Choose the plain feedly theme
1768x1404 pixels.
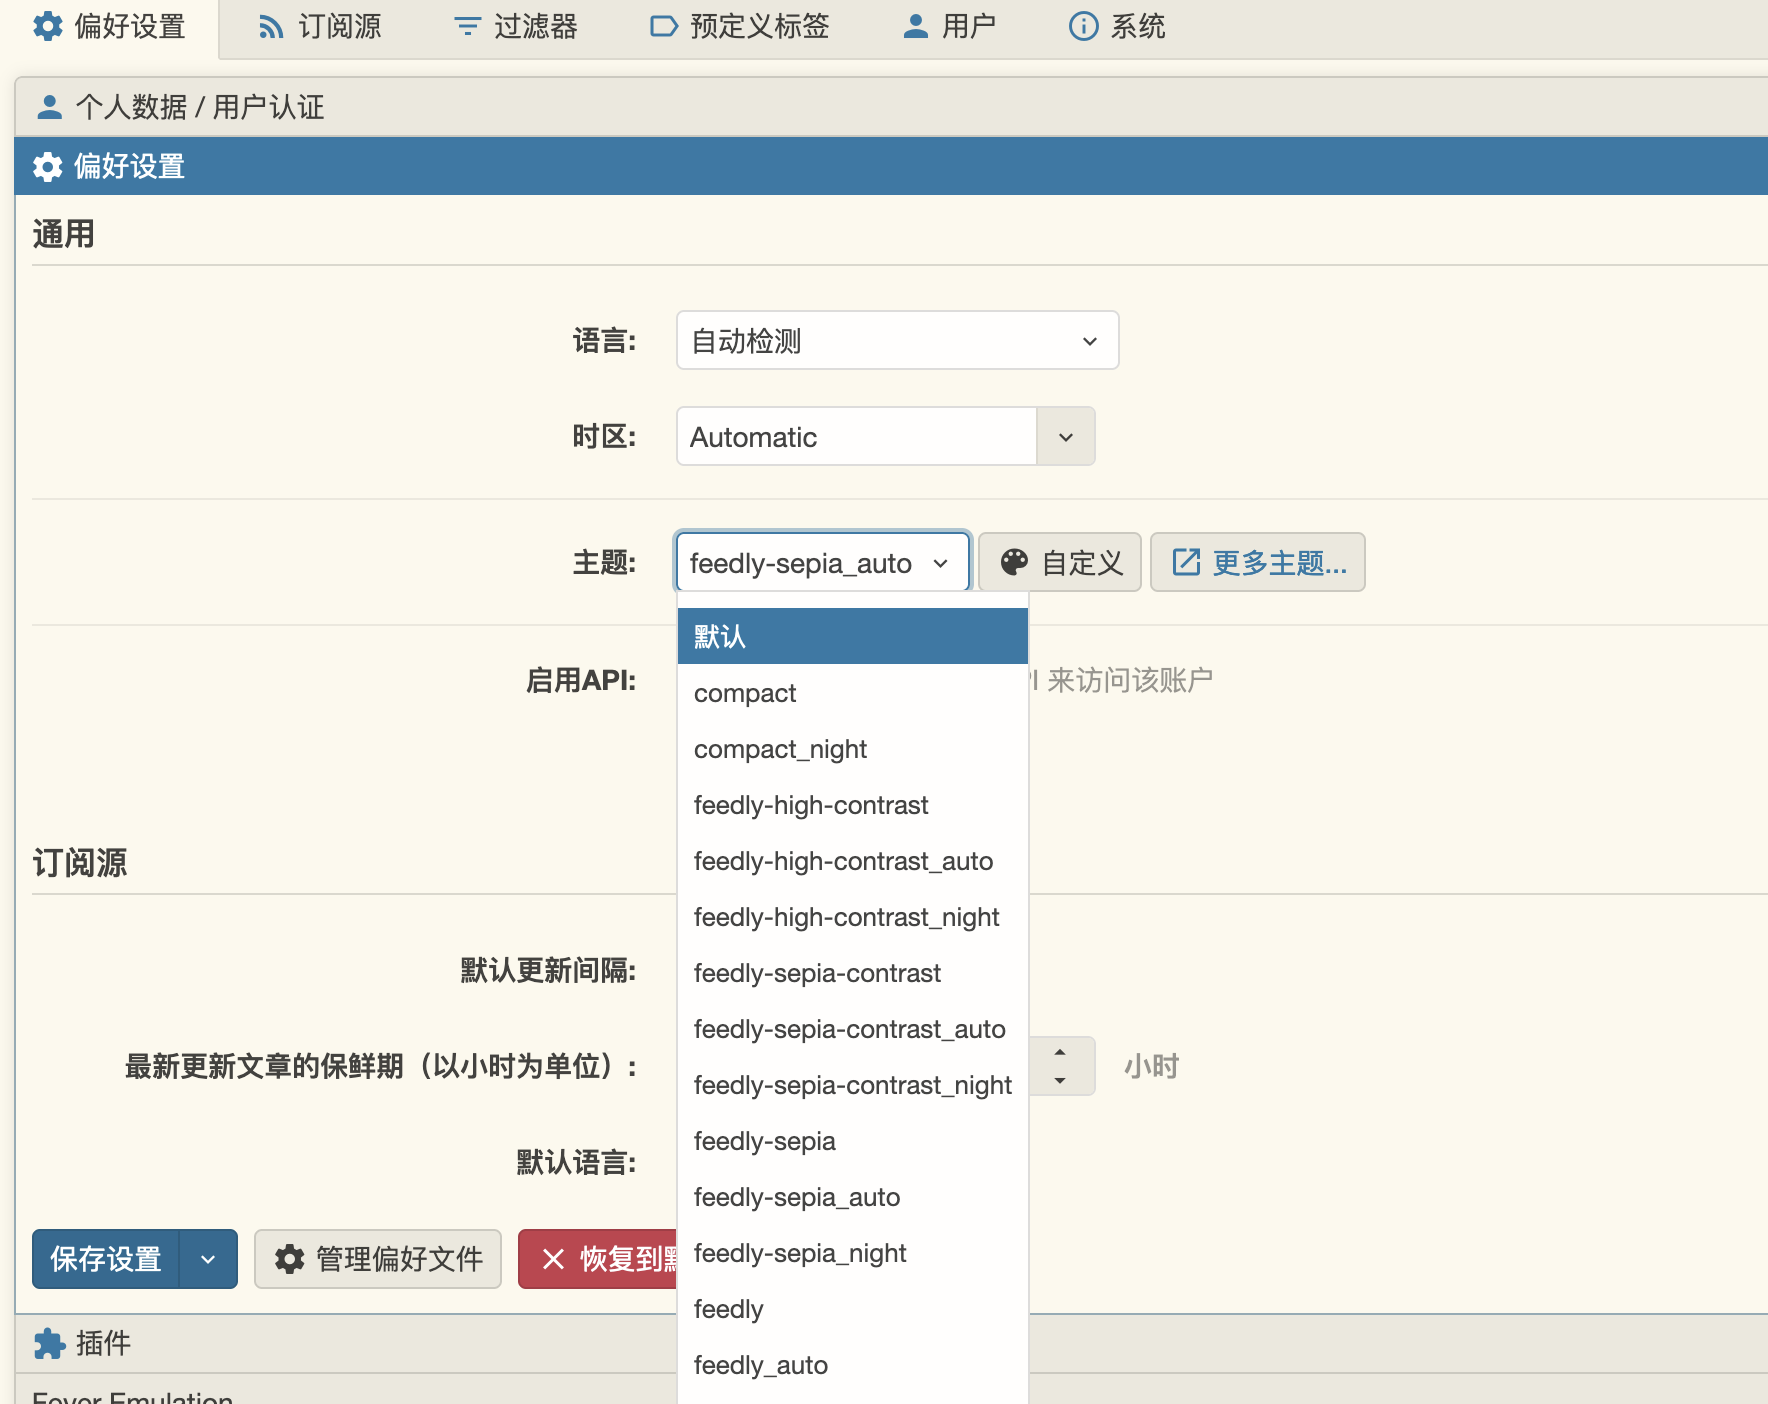coord(853,1309)
